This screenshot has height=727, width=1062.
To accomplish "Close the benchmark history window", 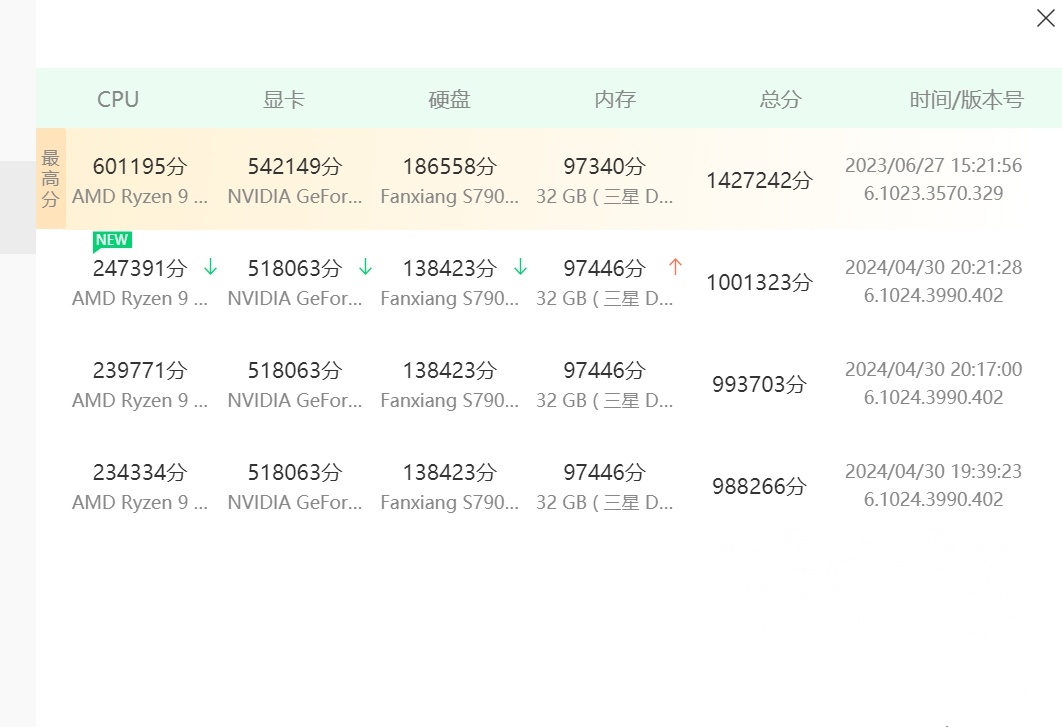I will click(1044, 18).
